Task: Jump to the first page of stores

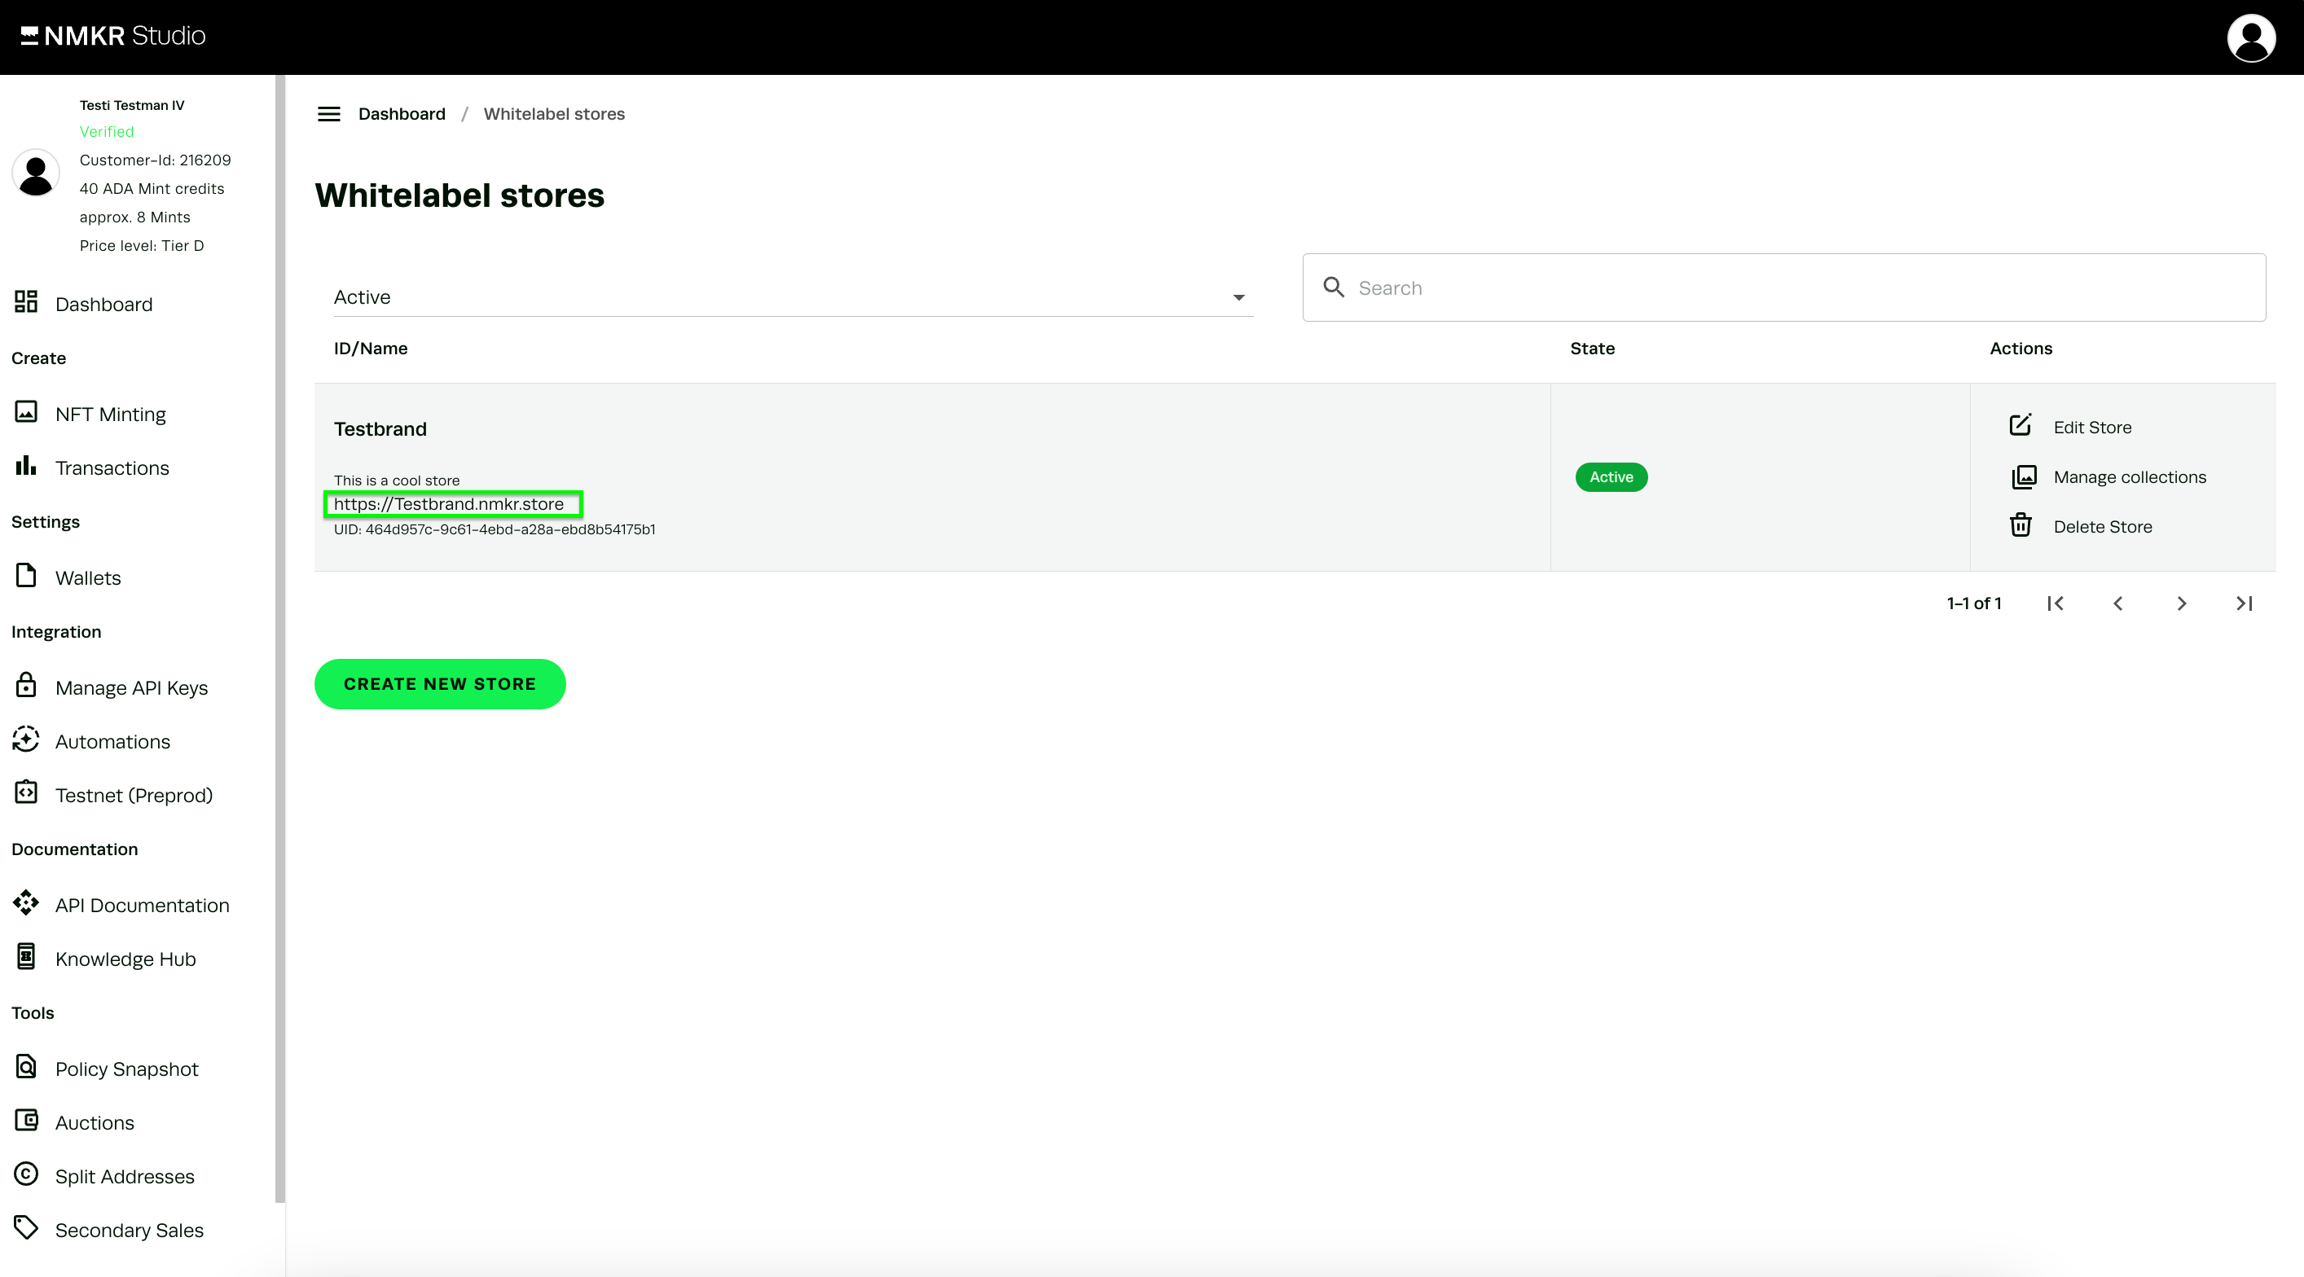Action: click(2055, 603)
